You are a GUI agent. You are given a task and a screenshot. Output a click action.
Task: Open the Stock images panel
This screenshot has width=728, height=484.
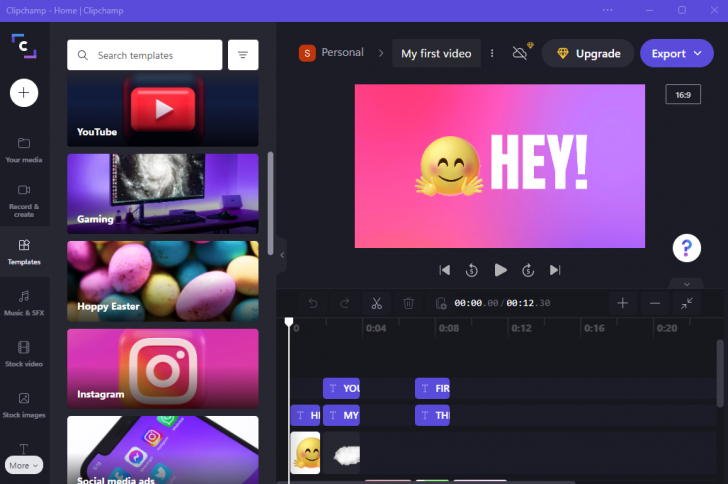24,405
